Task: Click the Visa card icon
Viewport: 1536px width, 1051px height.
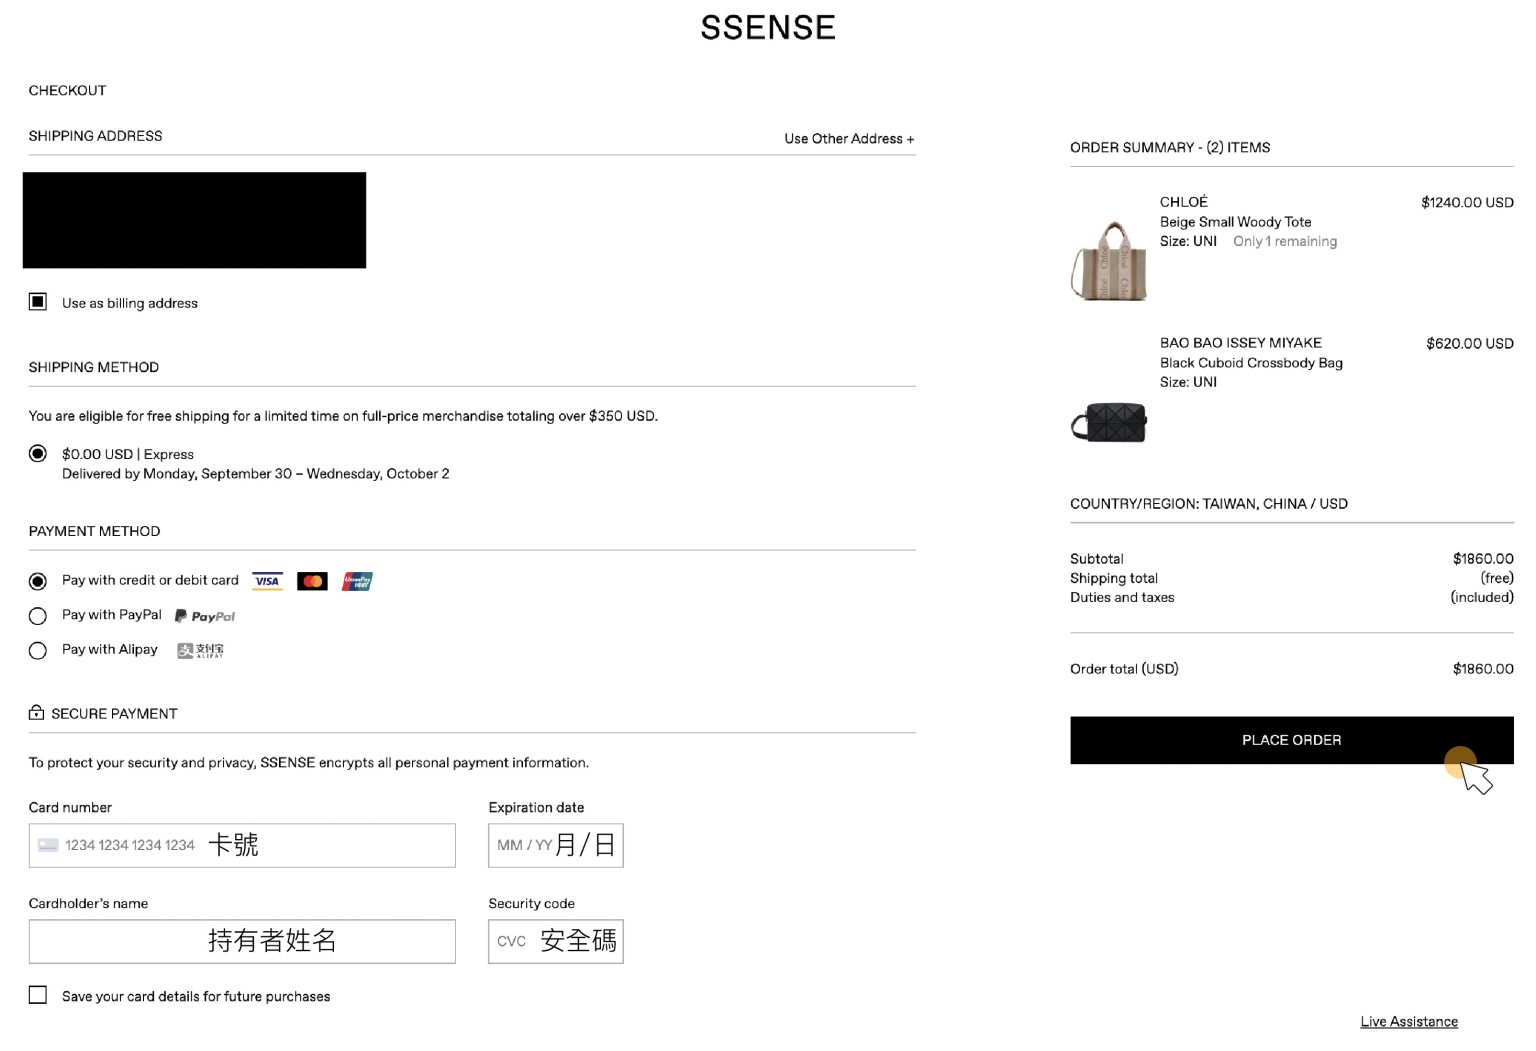Action: (267, 581)
